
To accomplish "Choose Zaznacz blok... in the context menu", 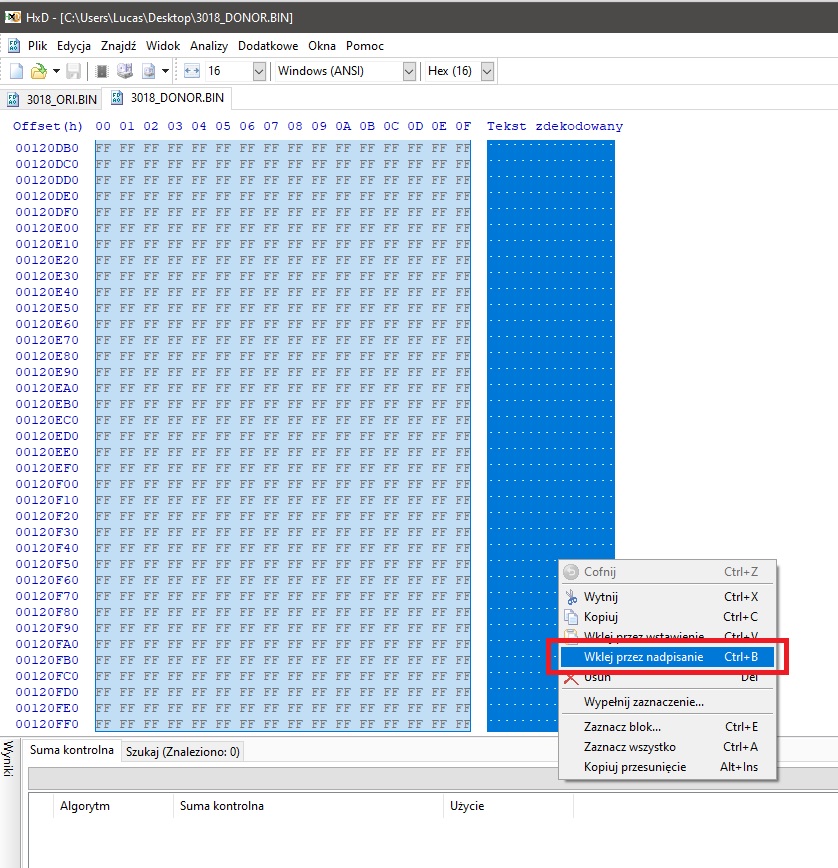I will (x=667, y=727).
